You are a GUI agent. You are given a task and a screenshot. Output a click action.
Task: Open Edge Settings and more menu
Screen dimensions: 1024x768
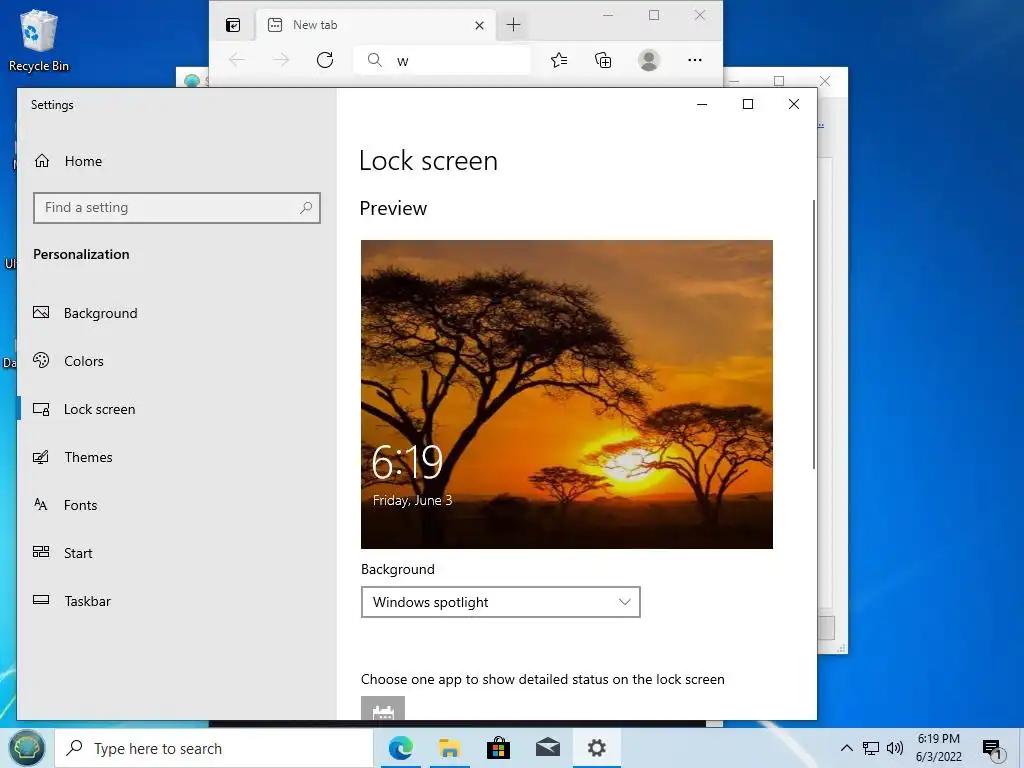click(x=695, y=60)
